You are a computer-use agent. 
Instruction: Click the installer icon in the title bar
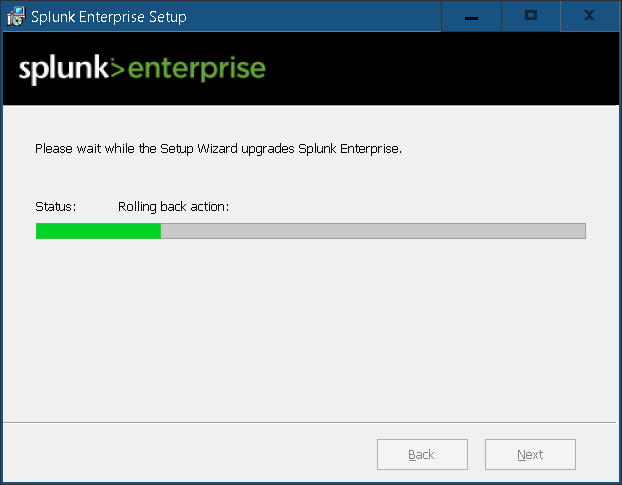(x=16, y=16)
